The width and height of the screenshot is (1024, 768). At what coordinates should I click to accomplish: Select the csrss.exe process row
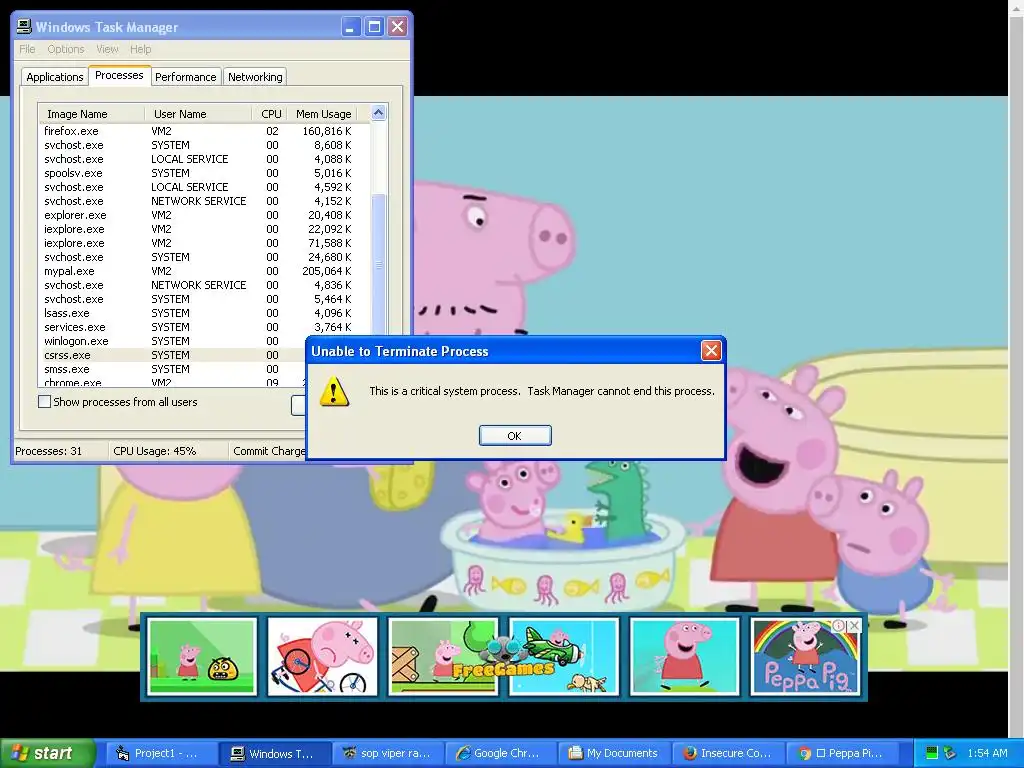coord(173,355)
